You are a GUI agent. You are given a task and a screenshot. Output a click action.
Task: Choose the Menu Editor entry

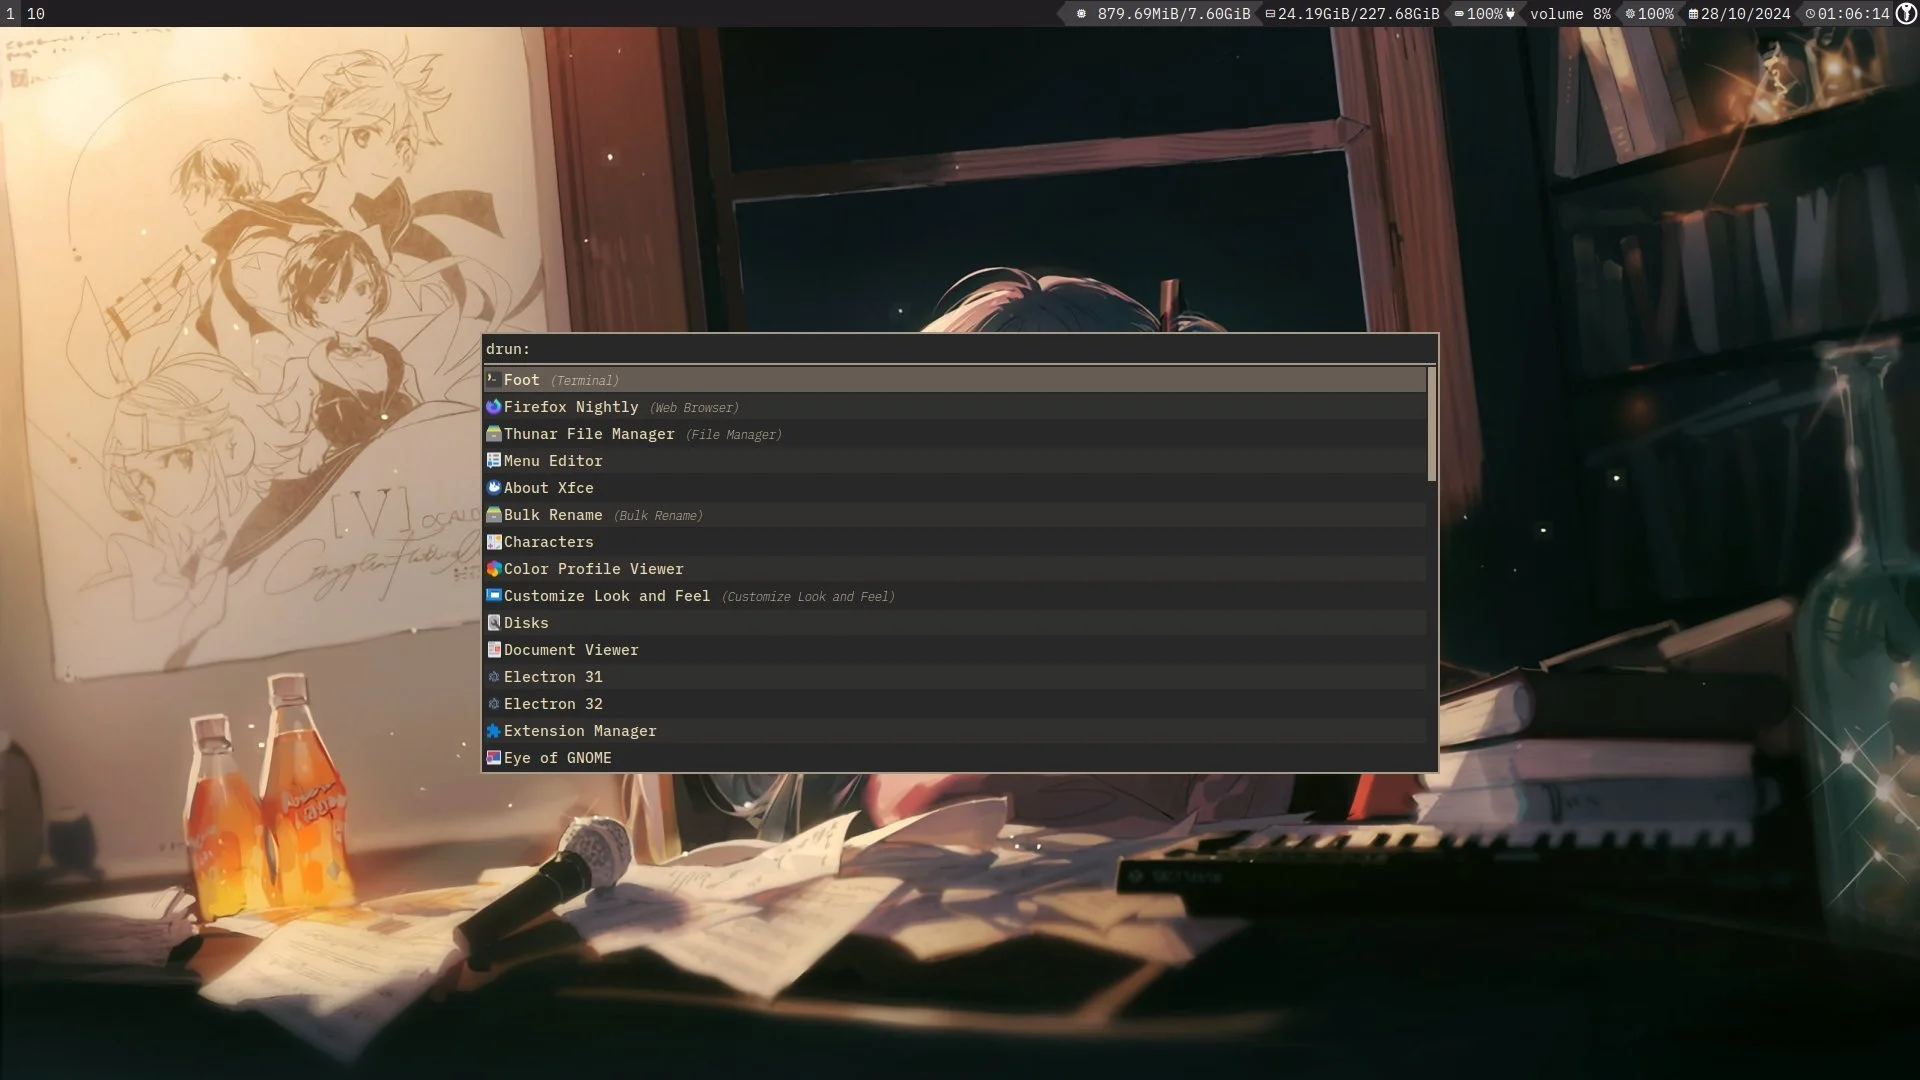click(955, 461)
